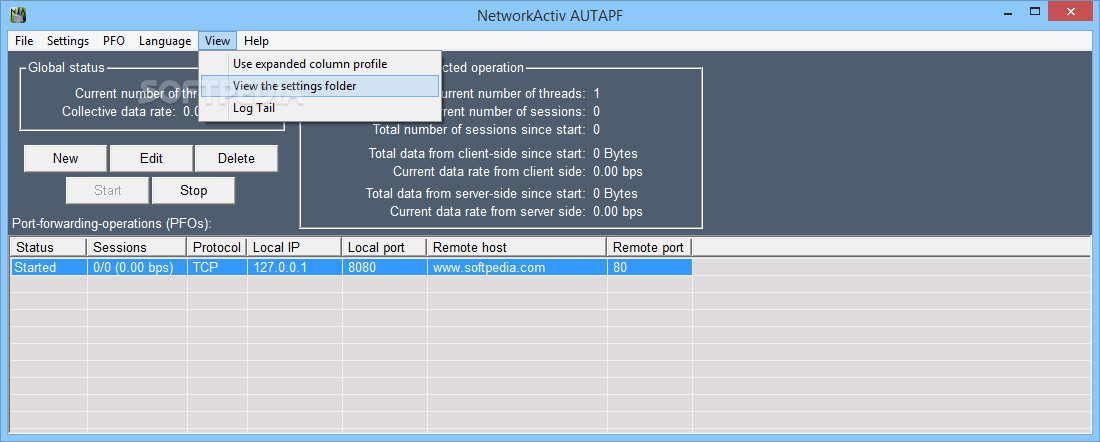Click the New button
This screenshot has height=442, width=1100.
click(x=65, y=159)
